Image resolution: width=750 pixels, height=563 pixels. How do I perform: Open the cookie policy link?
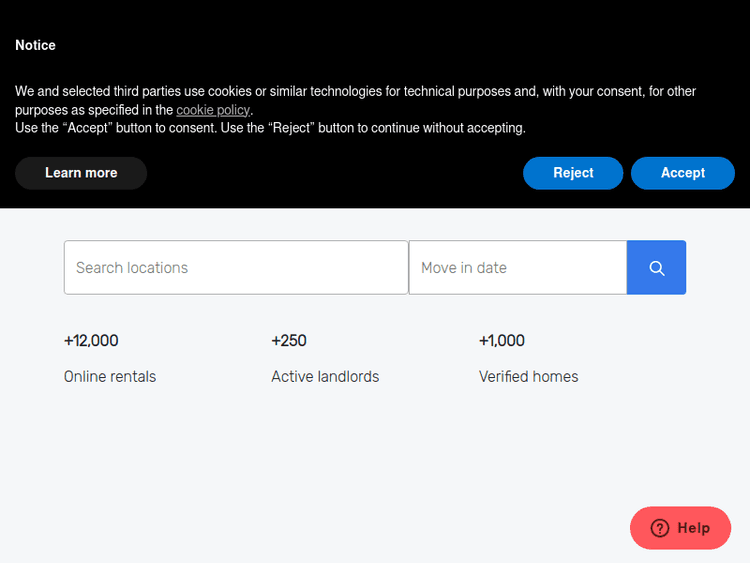tap(213, 110)
